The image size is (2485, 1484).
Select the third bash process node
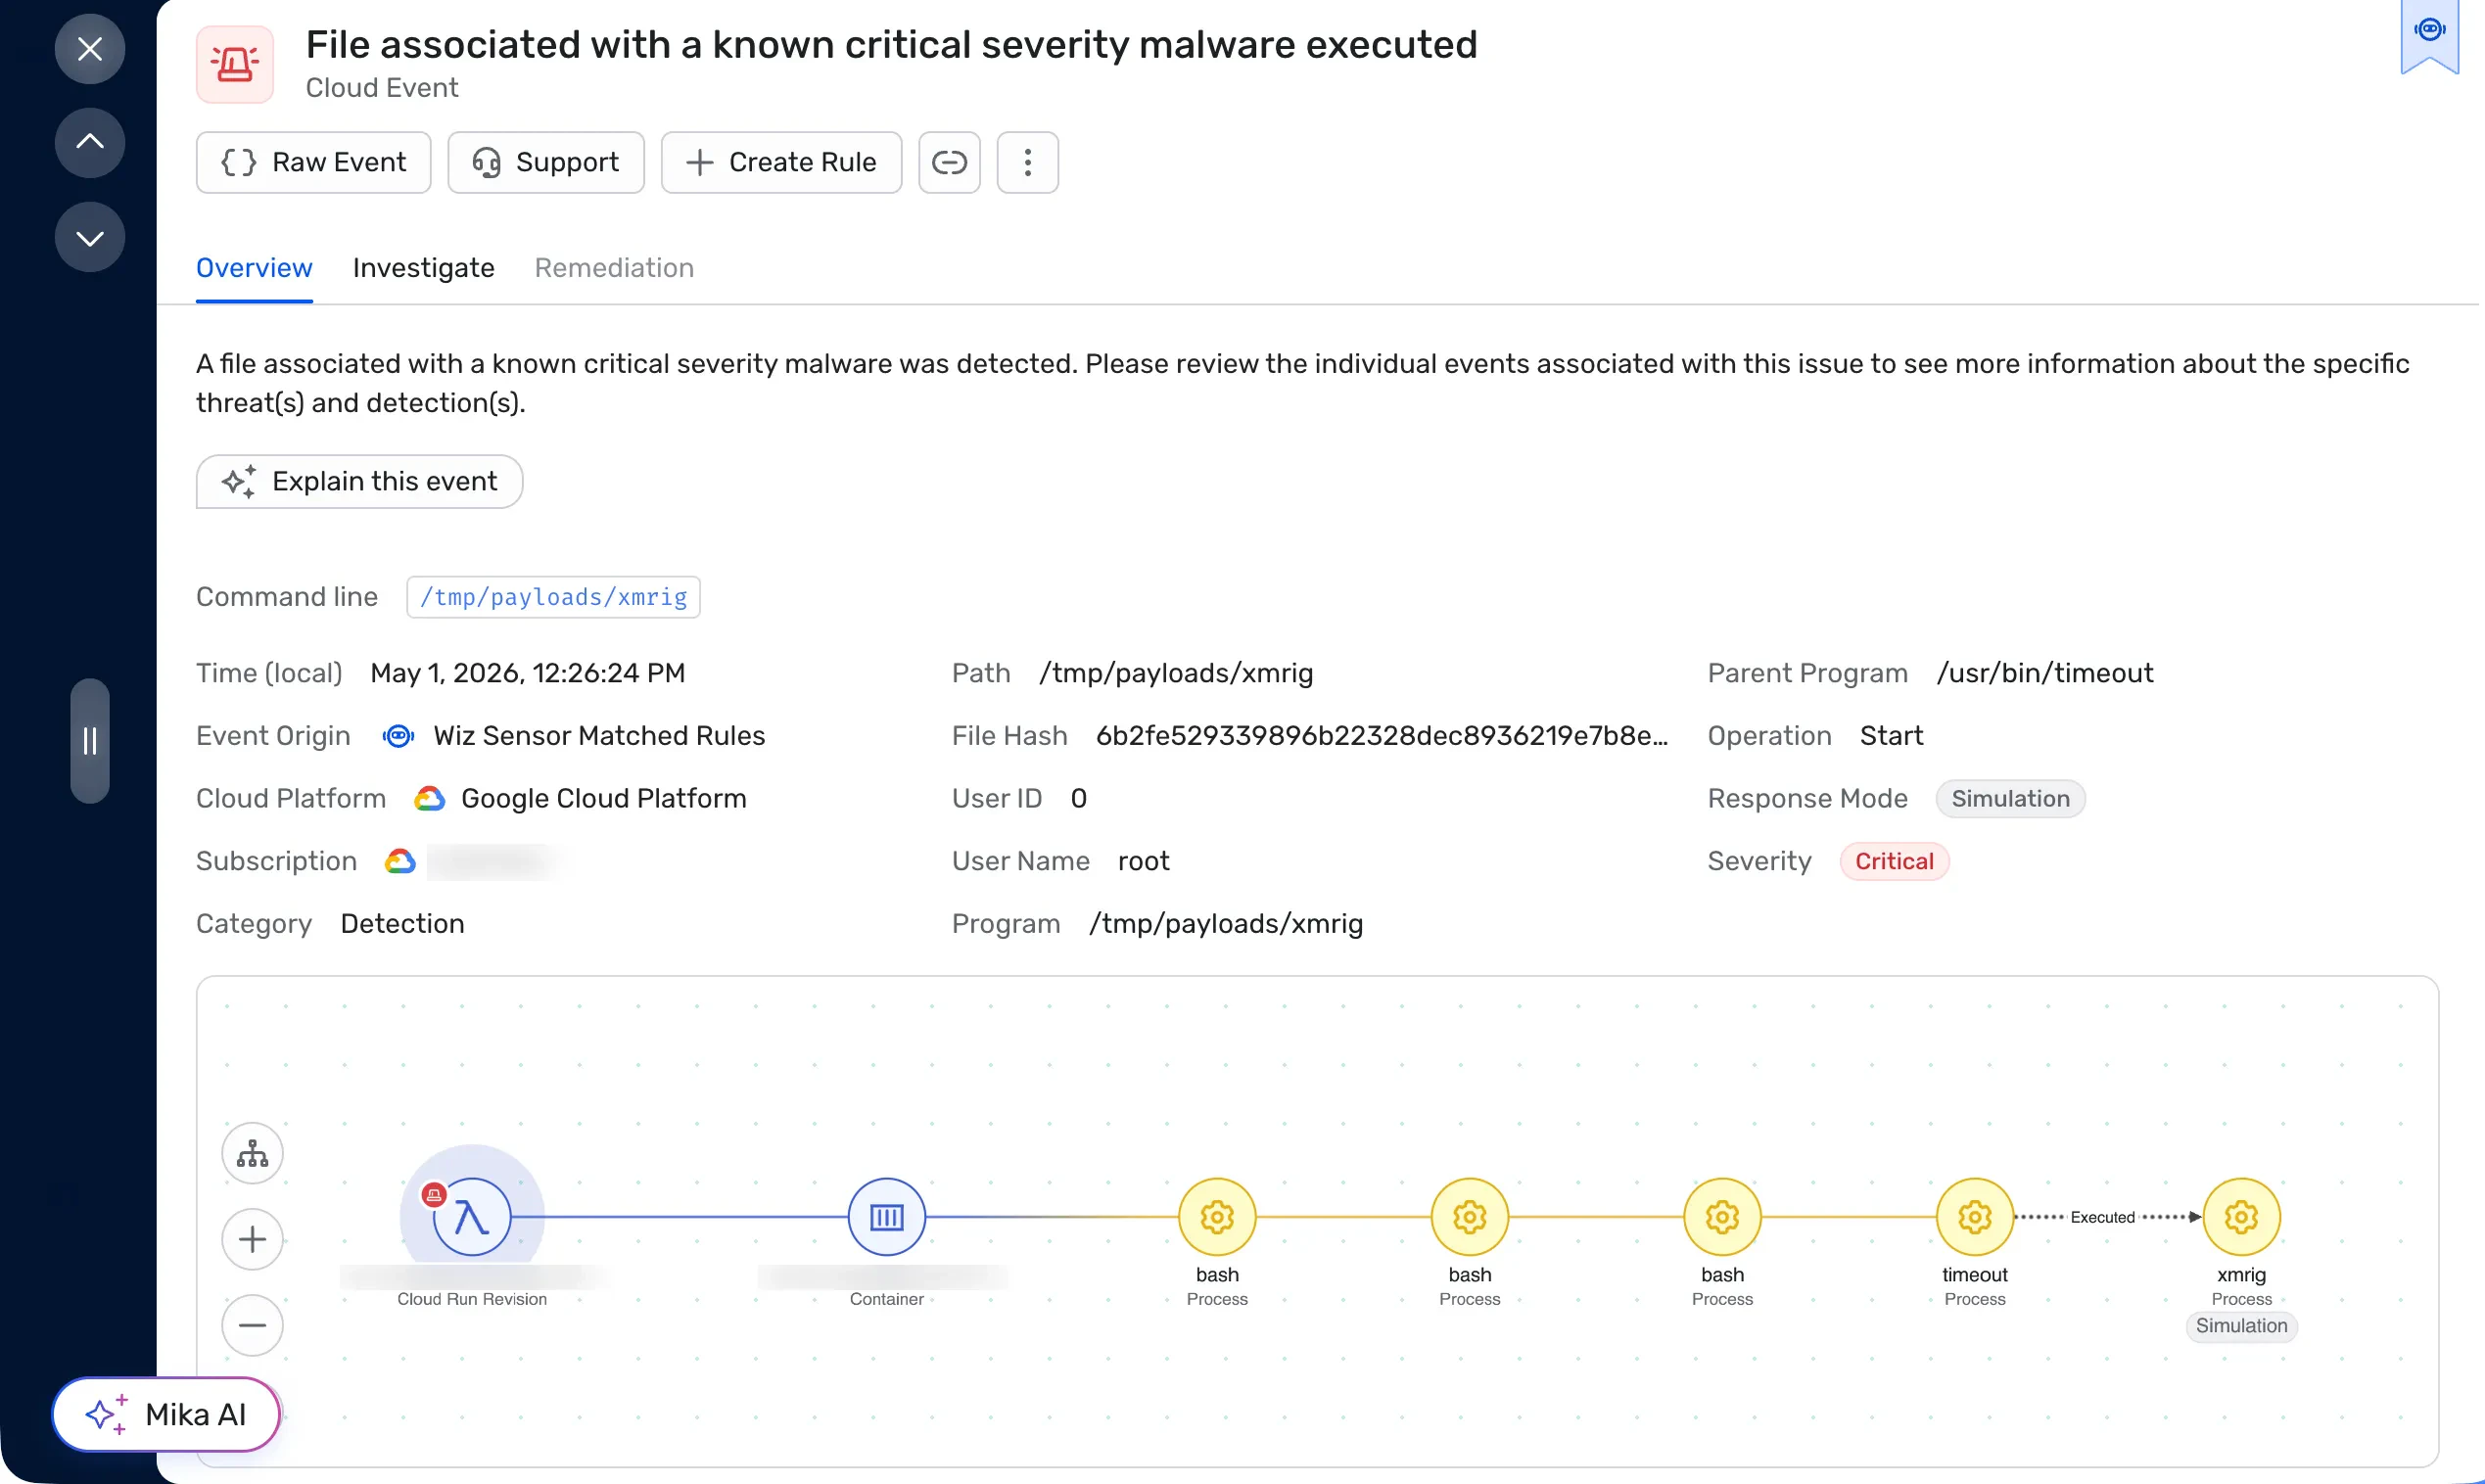point(1722,1217)
